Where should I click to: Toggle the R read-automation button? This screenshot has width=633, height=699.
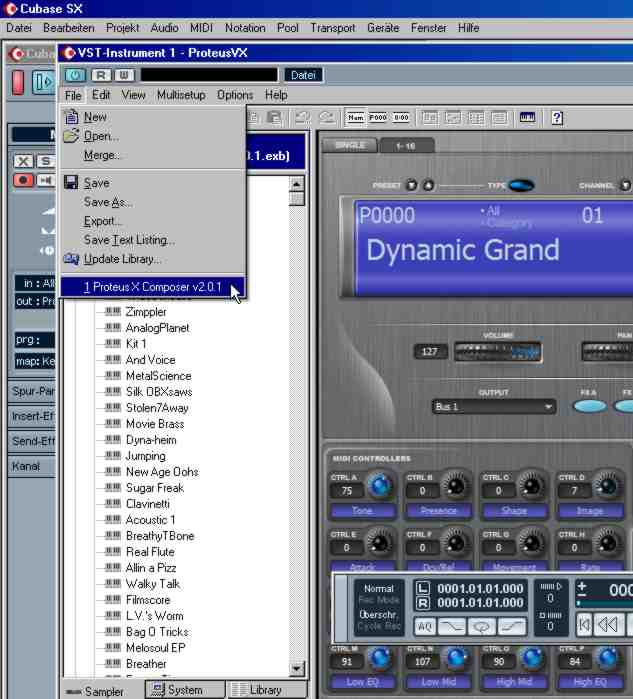click(101, 75)
